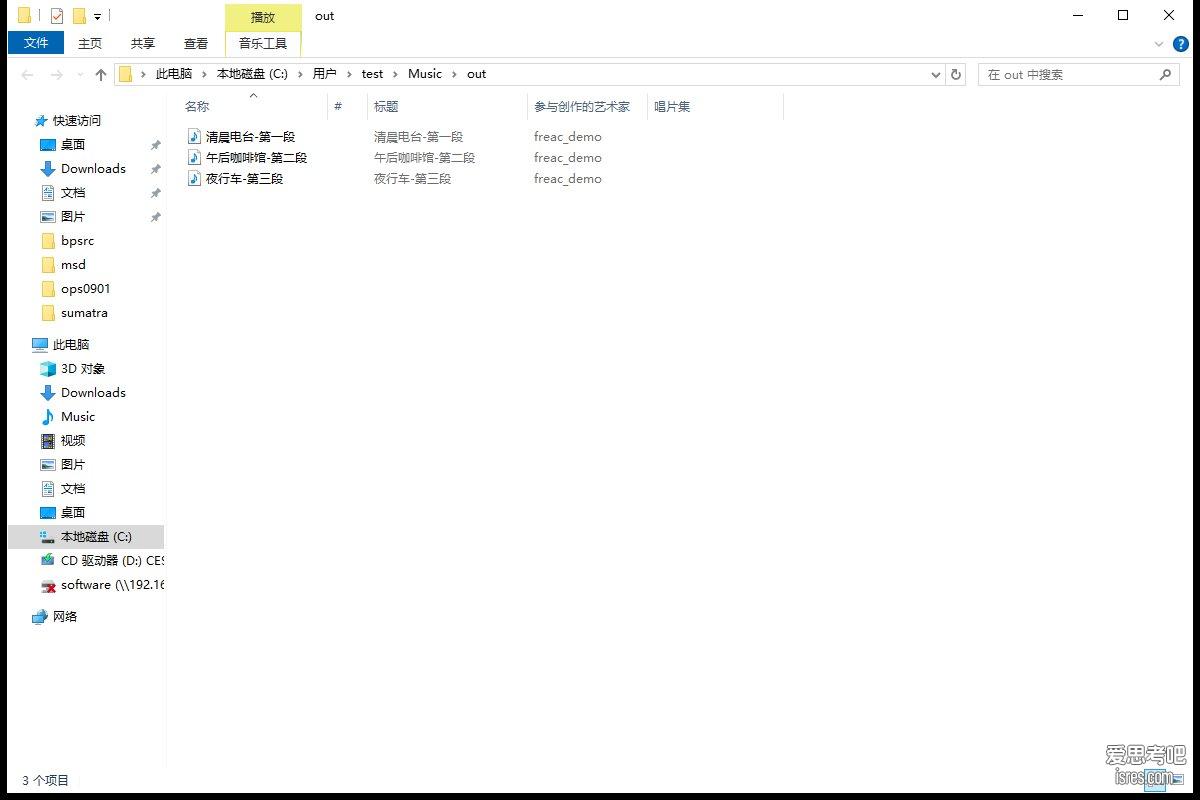Click the Downloads arrow icon under quick access
This screenshot has width=1200, height=800.
click(x=47, y=168)
